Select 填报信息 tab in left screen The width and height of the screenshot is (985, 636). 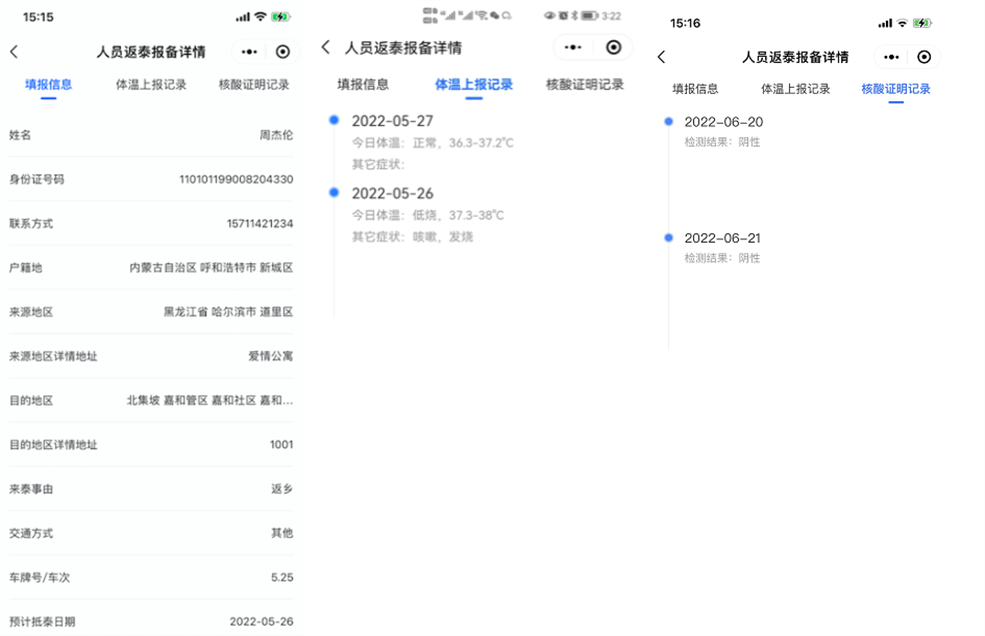48,84
